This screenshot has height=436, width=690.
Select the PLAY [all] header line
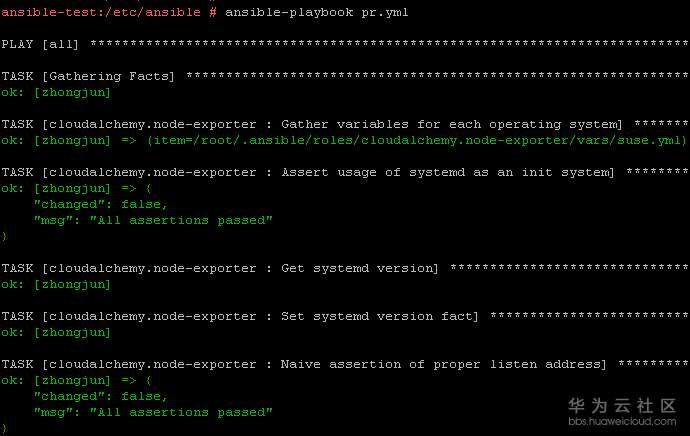(x=41, y=44)
